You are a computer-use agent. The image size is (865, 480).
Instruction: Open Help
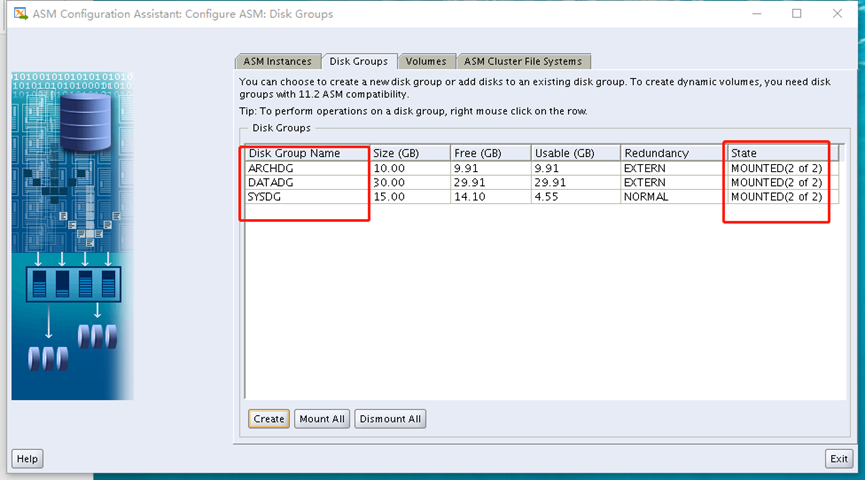(27, 458)
